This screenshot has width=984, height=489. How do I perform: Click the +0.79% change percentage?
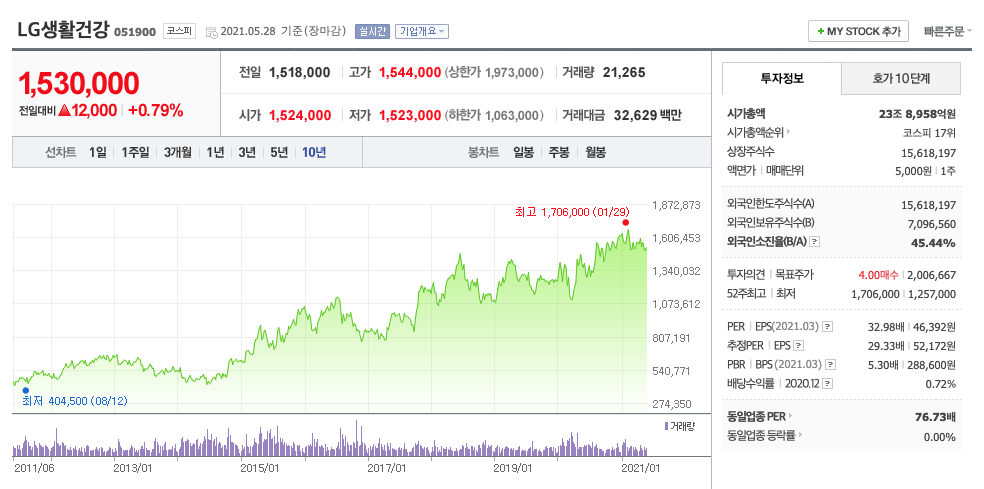click(156, 111)
